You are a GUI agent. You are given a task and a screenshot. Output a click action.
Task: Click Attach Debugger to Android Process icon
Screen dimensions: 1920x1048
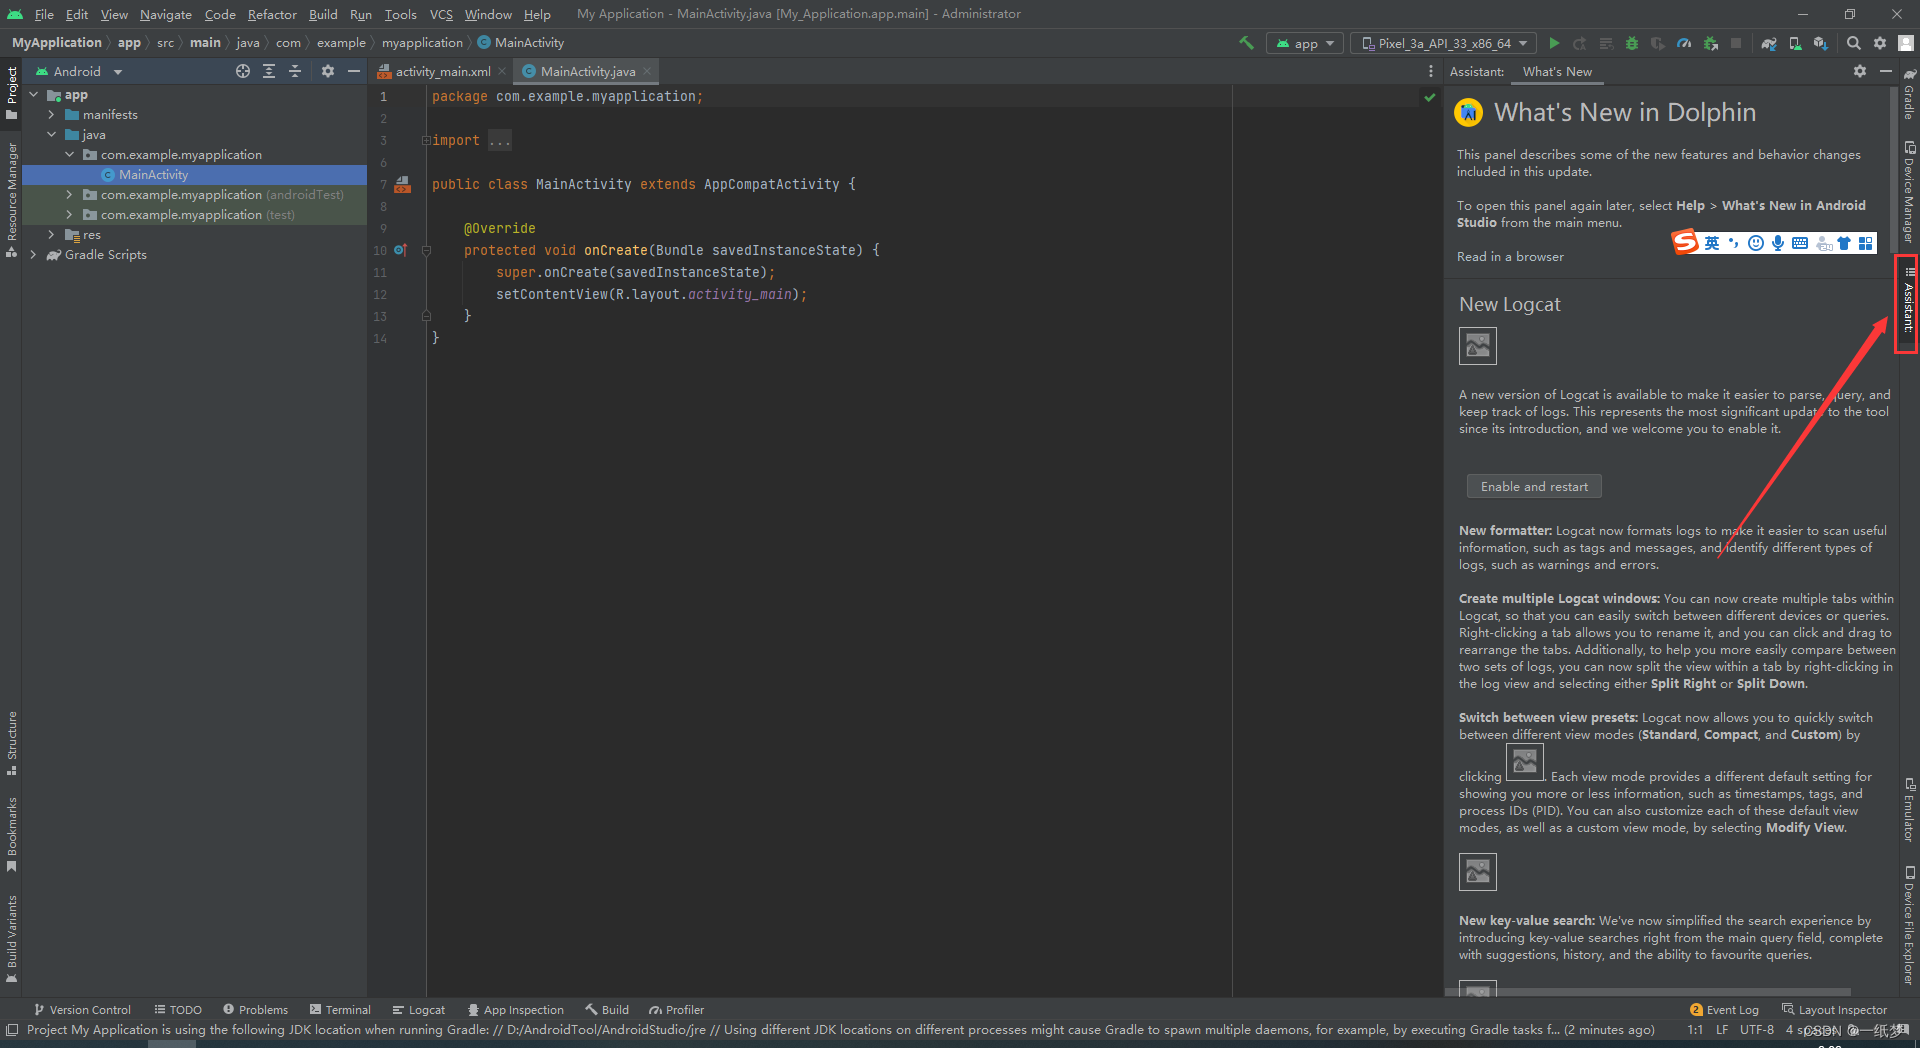(1710, 43)
